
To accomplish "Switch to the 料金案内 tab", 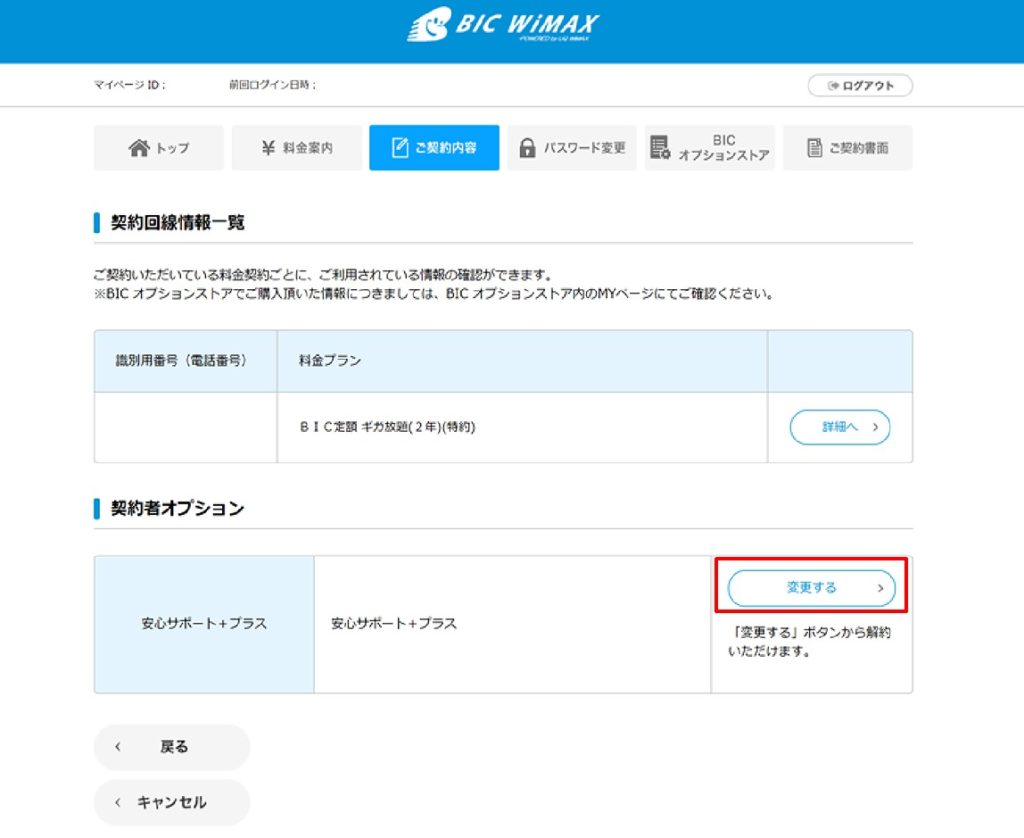I will [x=296, y=148].
